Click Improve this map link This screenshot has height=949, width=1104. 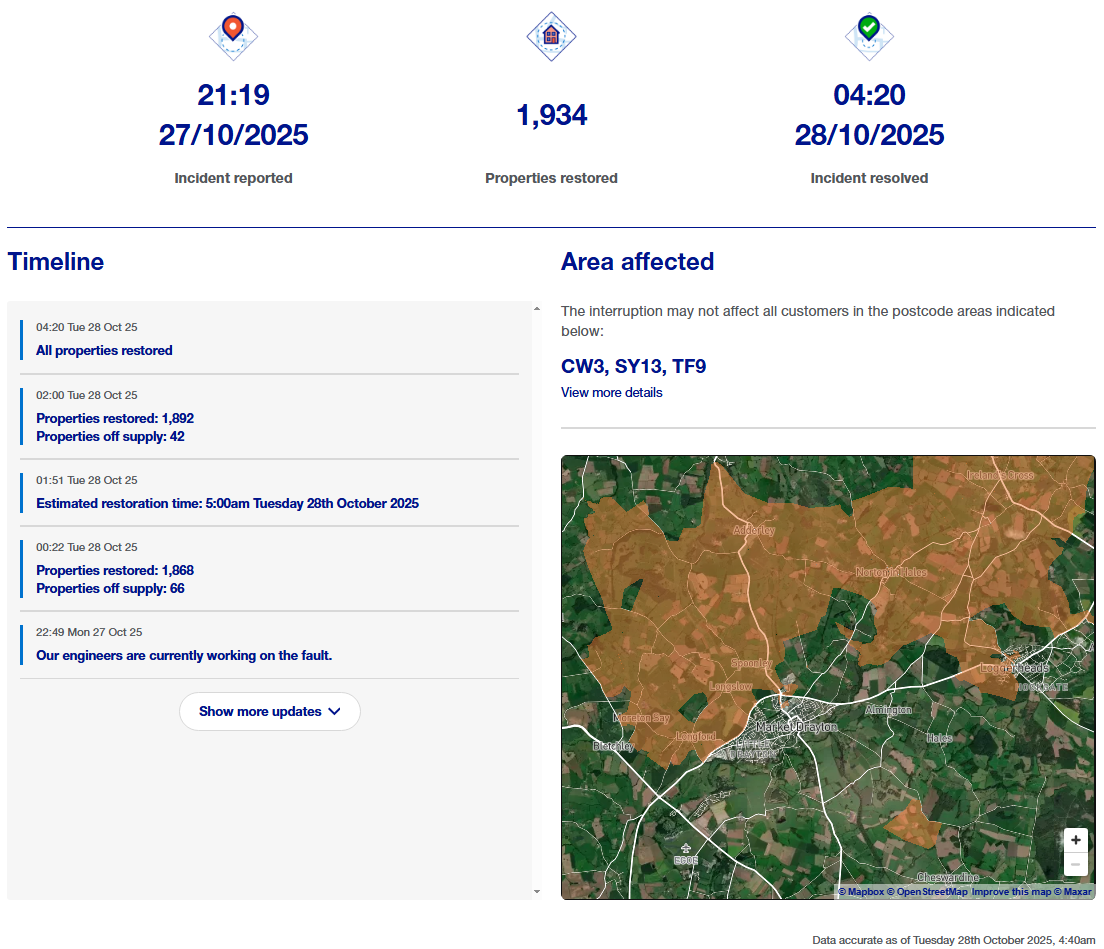pyautogui.click(x=1011, y=892)
